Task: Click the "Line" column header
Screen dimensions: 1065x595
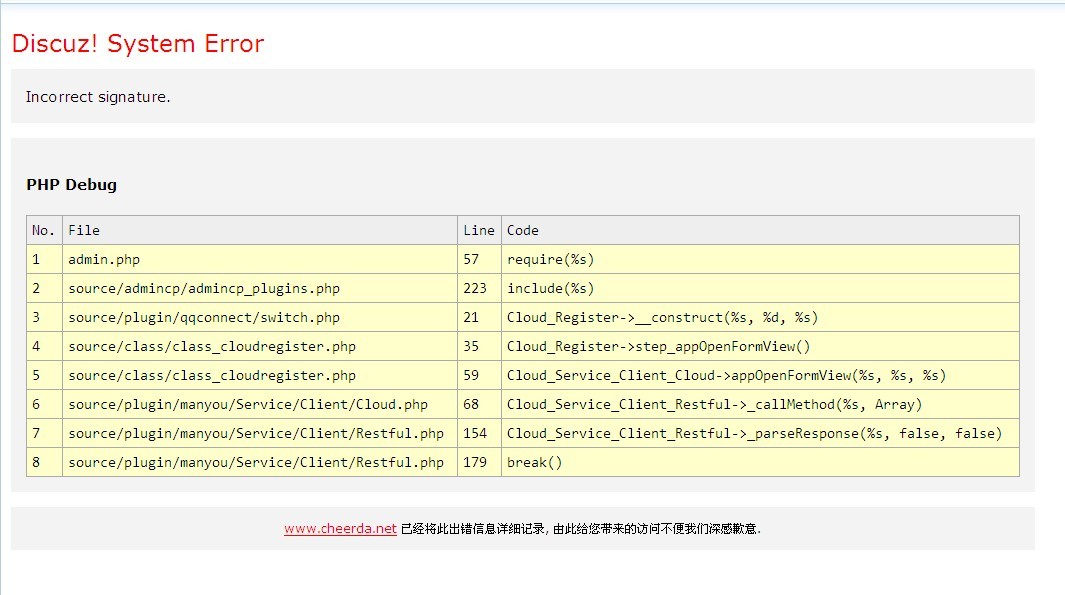Action: [479, 230]
